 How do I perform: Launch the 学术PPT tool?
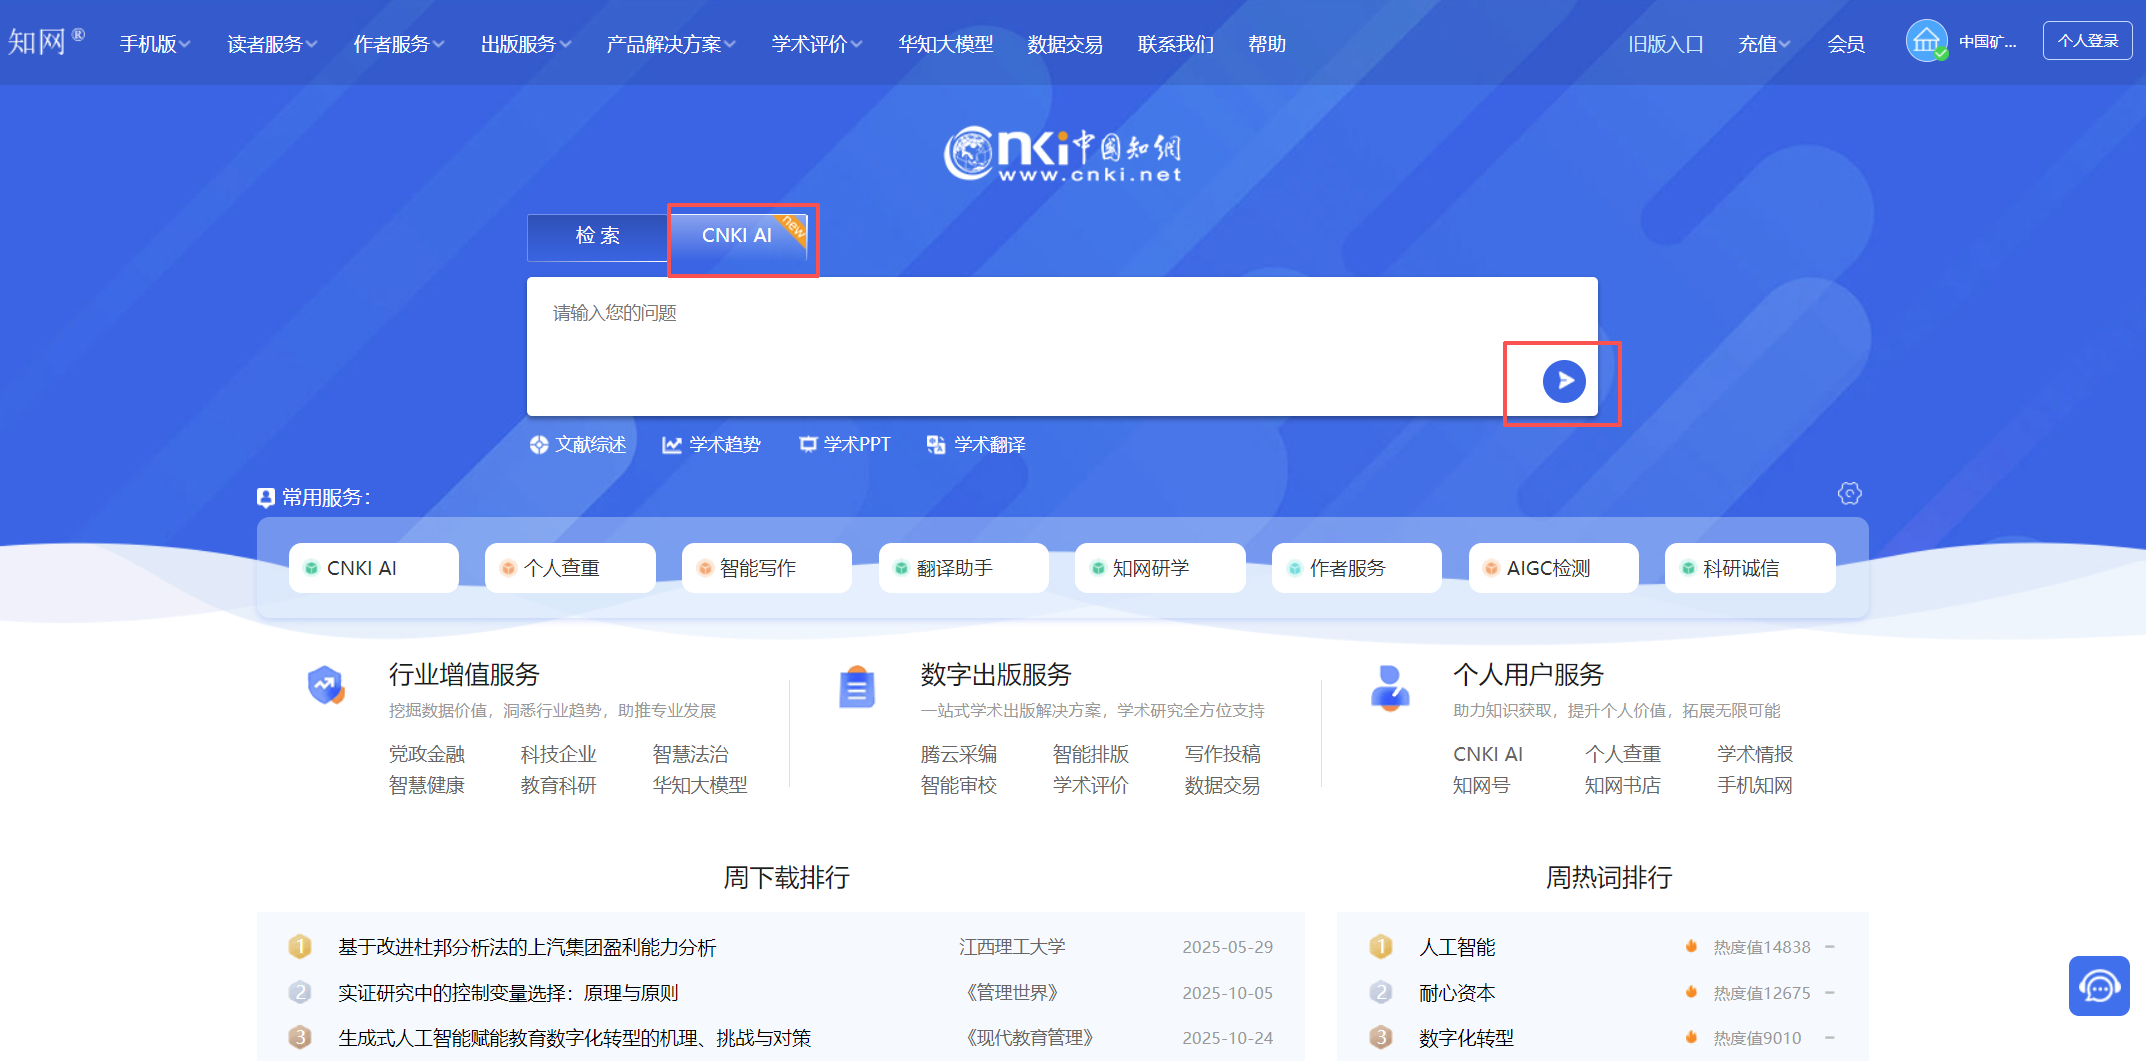(x=845, y=445)
